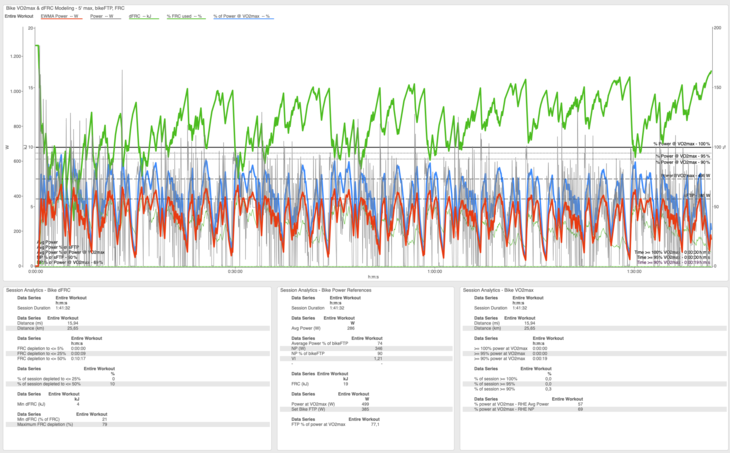Select the Min dFRC (kJ) row
This screenshot has height=453, width=730.
pos(138,405)
